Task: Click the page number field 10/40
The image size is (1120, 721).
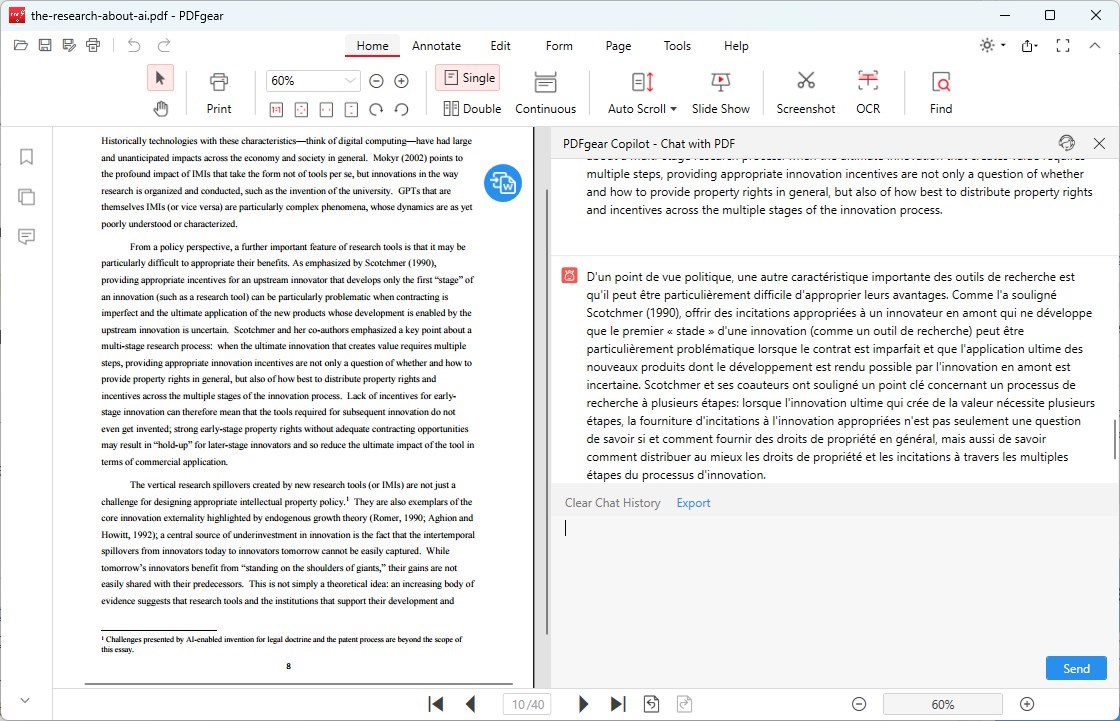Action: click(x=528, y=704)
